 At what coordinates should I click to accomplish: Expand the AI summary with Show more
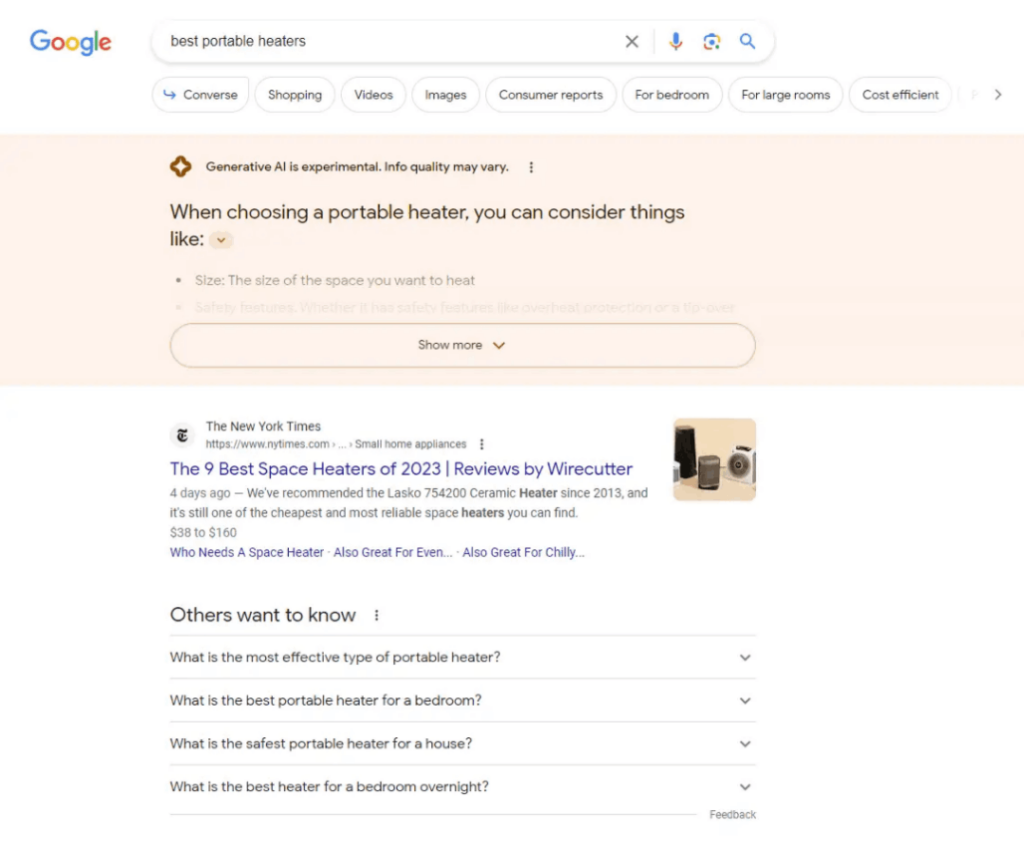coord(462,344)
